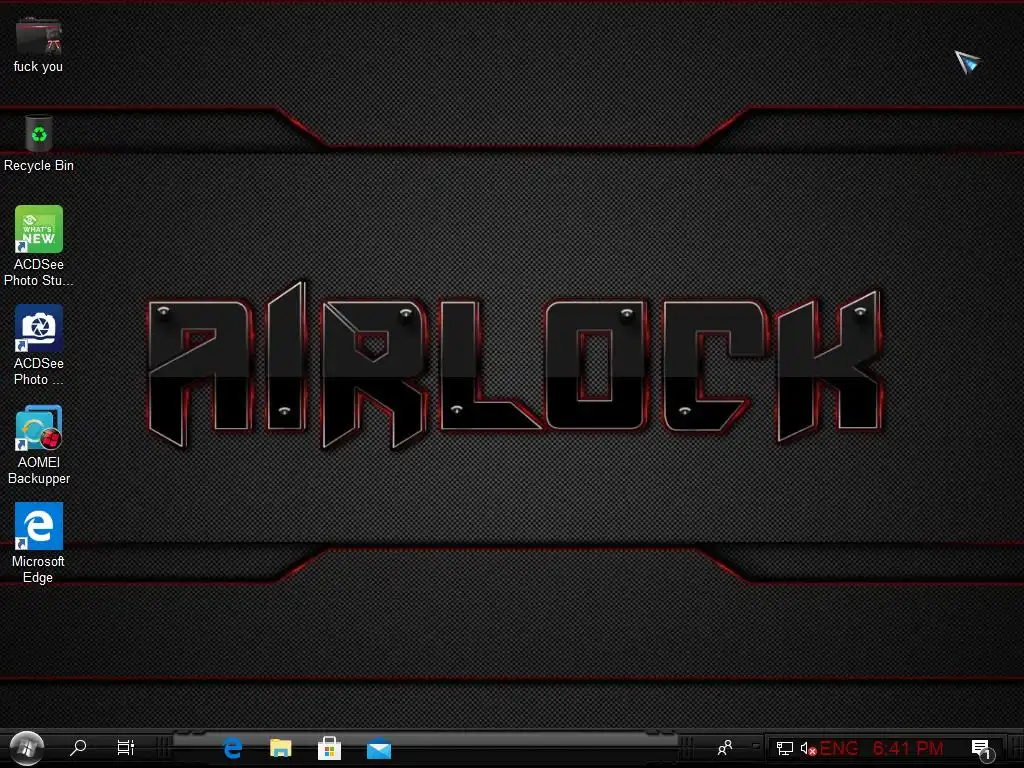Select the AOMEI Backupper desktop shortcut

(x=39, y=427)
